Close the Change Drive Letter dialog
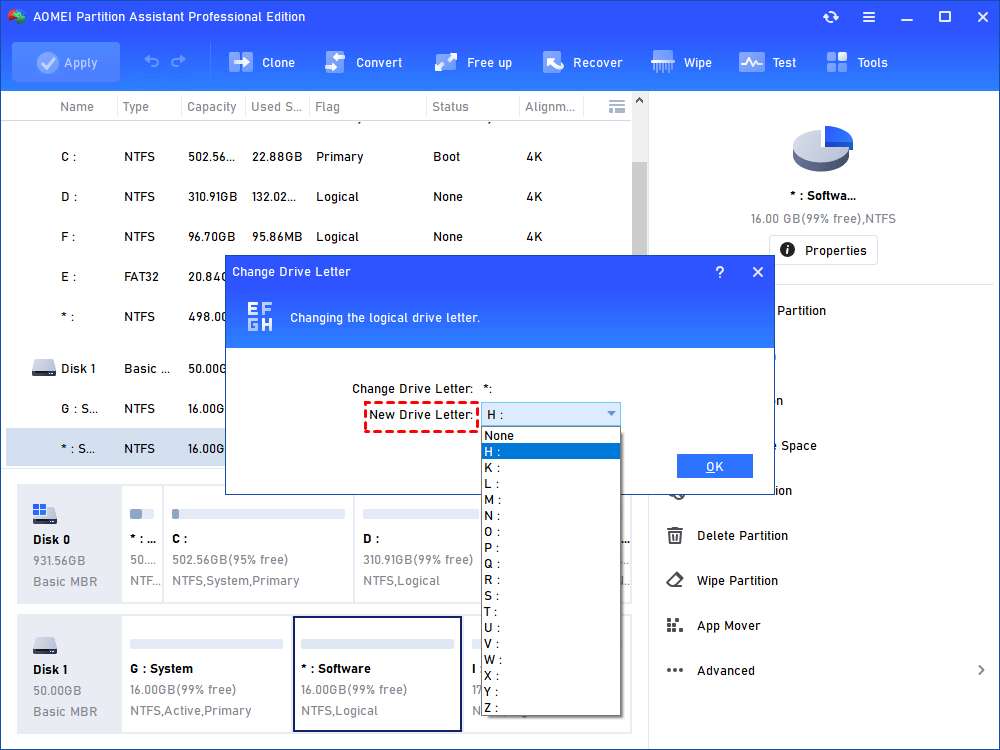 point(758,272)
